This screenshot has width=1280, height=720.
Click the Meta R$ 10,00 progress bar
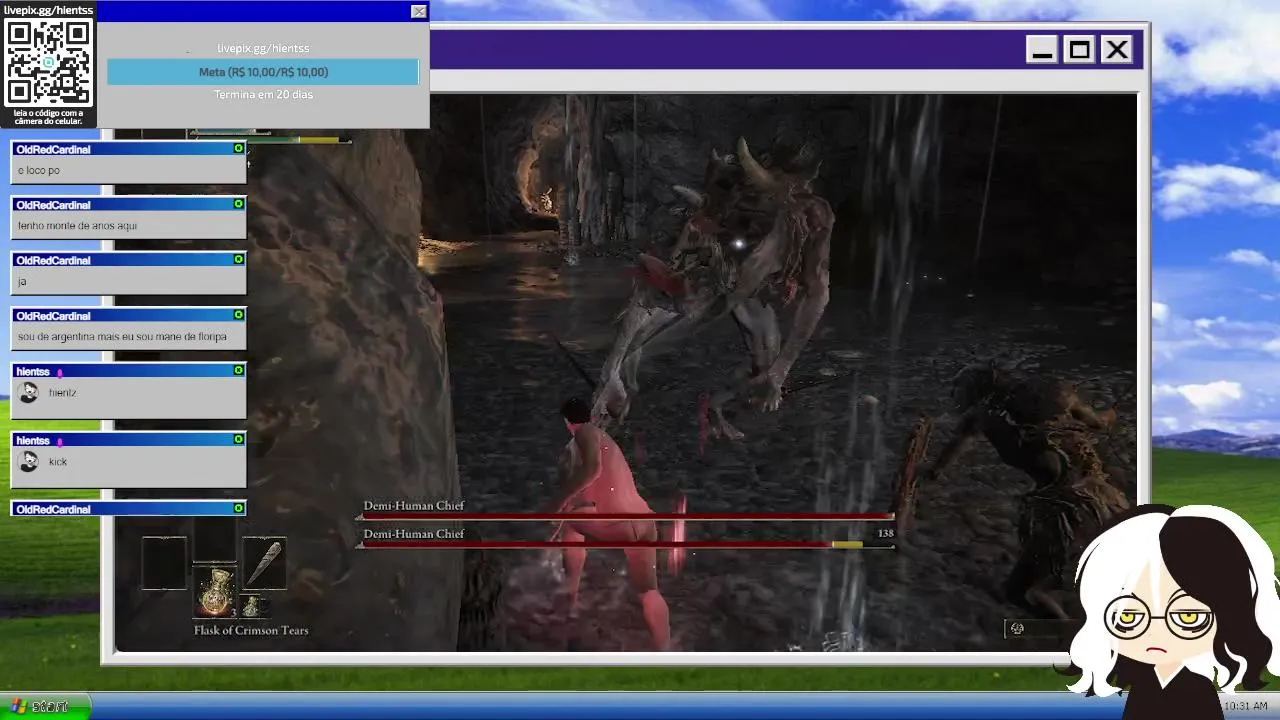(263, 72)
